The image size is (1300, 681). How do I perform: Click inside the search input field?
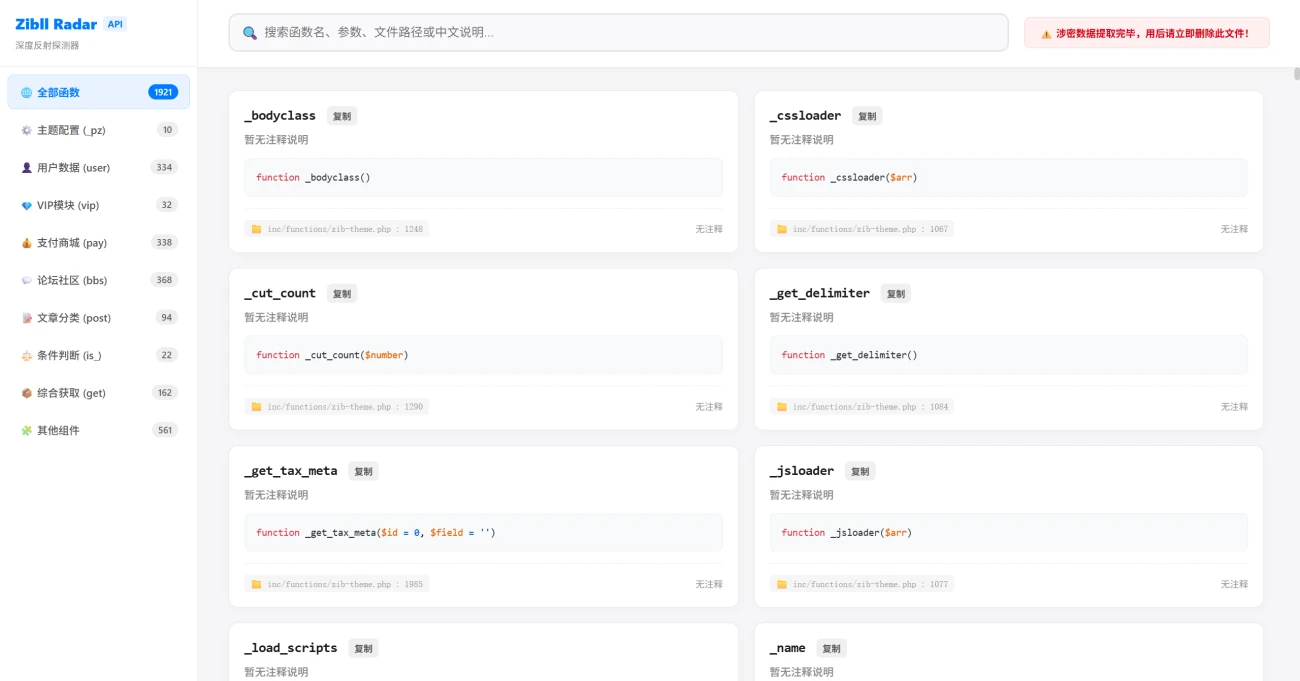point(600,32)
